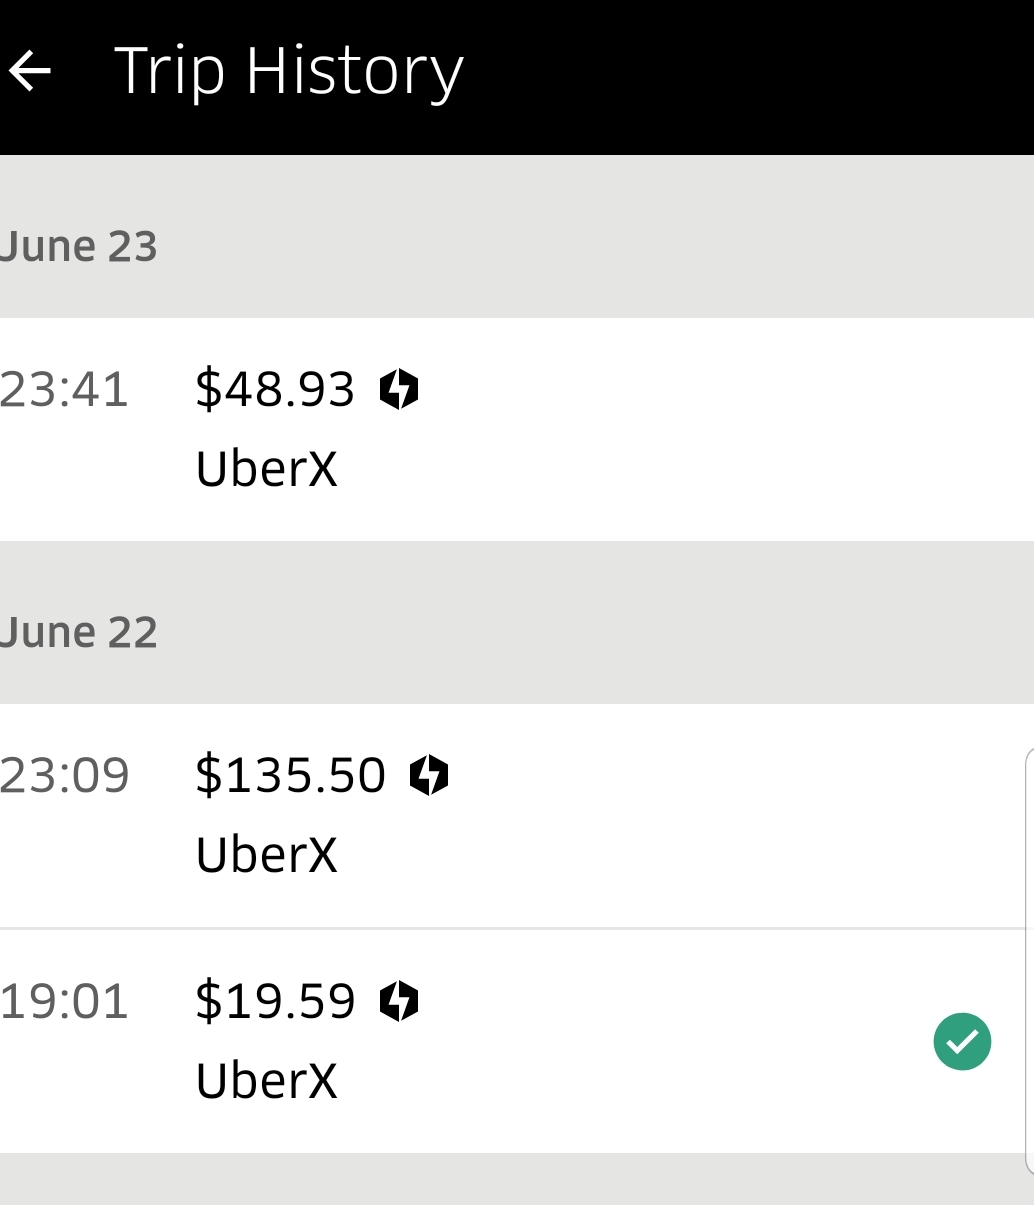Select the June 22 date header
Viewport: 1034px width, 1205px height.
[79, 632]
